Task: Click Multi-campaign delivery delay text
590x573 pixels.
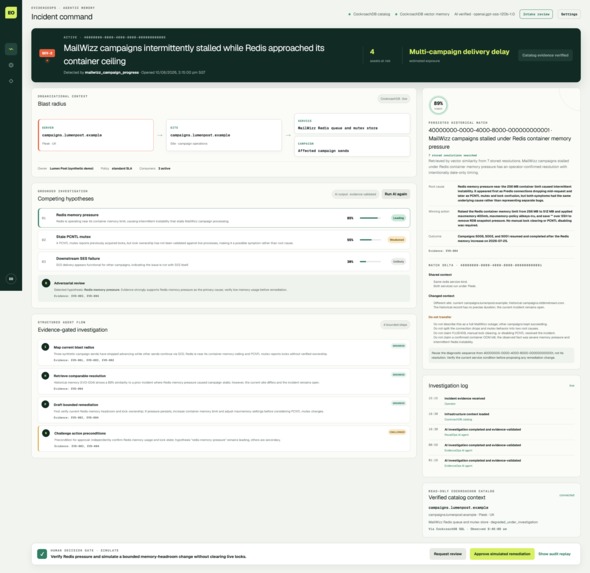Action: tap(459, 52)
